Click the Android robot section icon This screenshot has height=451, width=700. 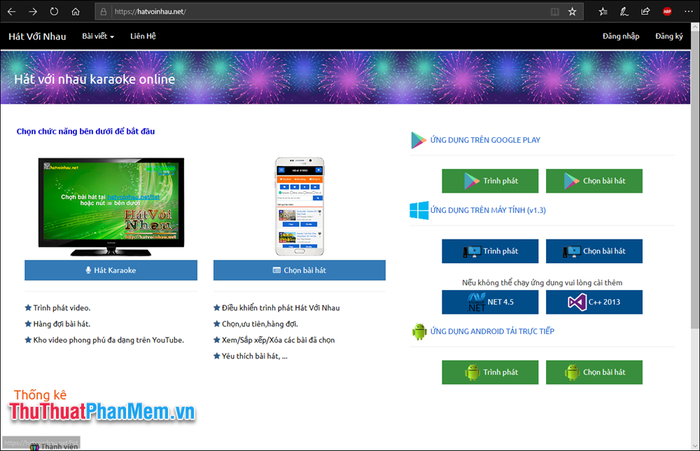419,332
